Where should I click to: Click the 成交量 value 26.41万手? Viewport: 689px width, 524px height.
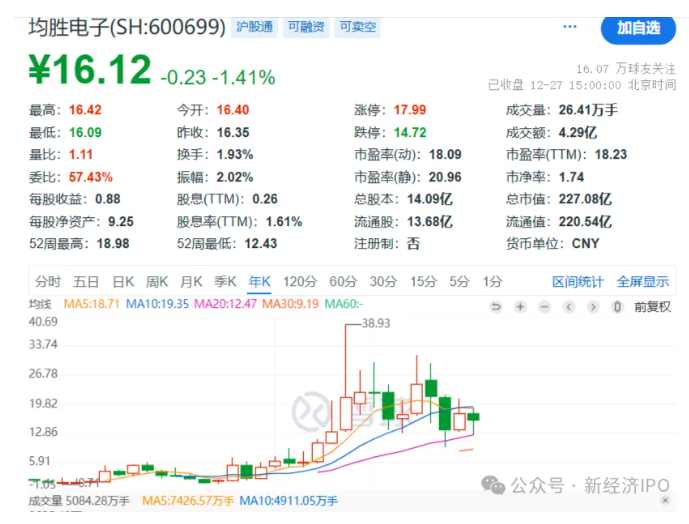(x=588, y=110)
